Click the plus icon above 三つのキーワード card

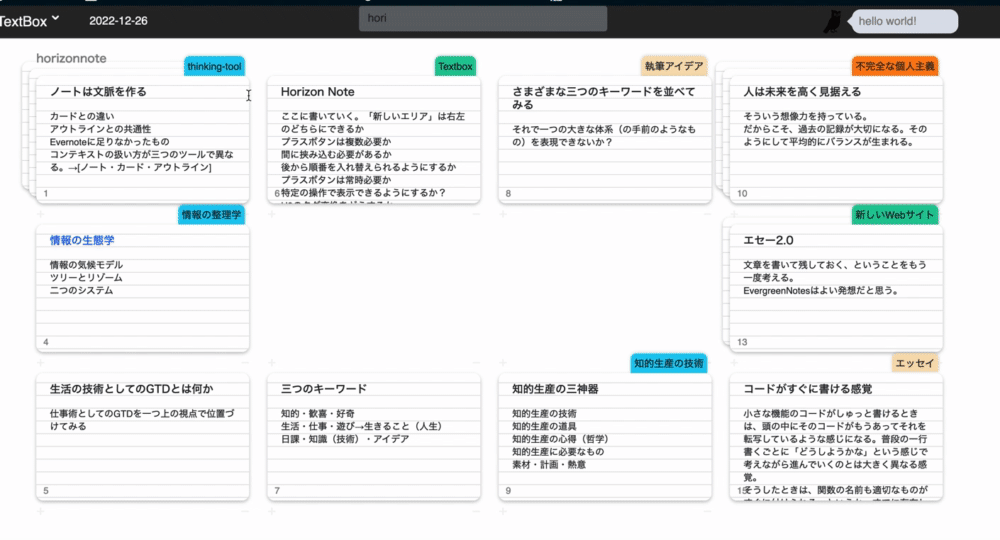272,363
